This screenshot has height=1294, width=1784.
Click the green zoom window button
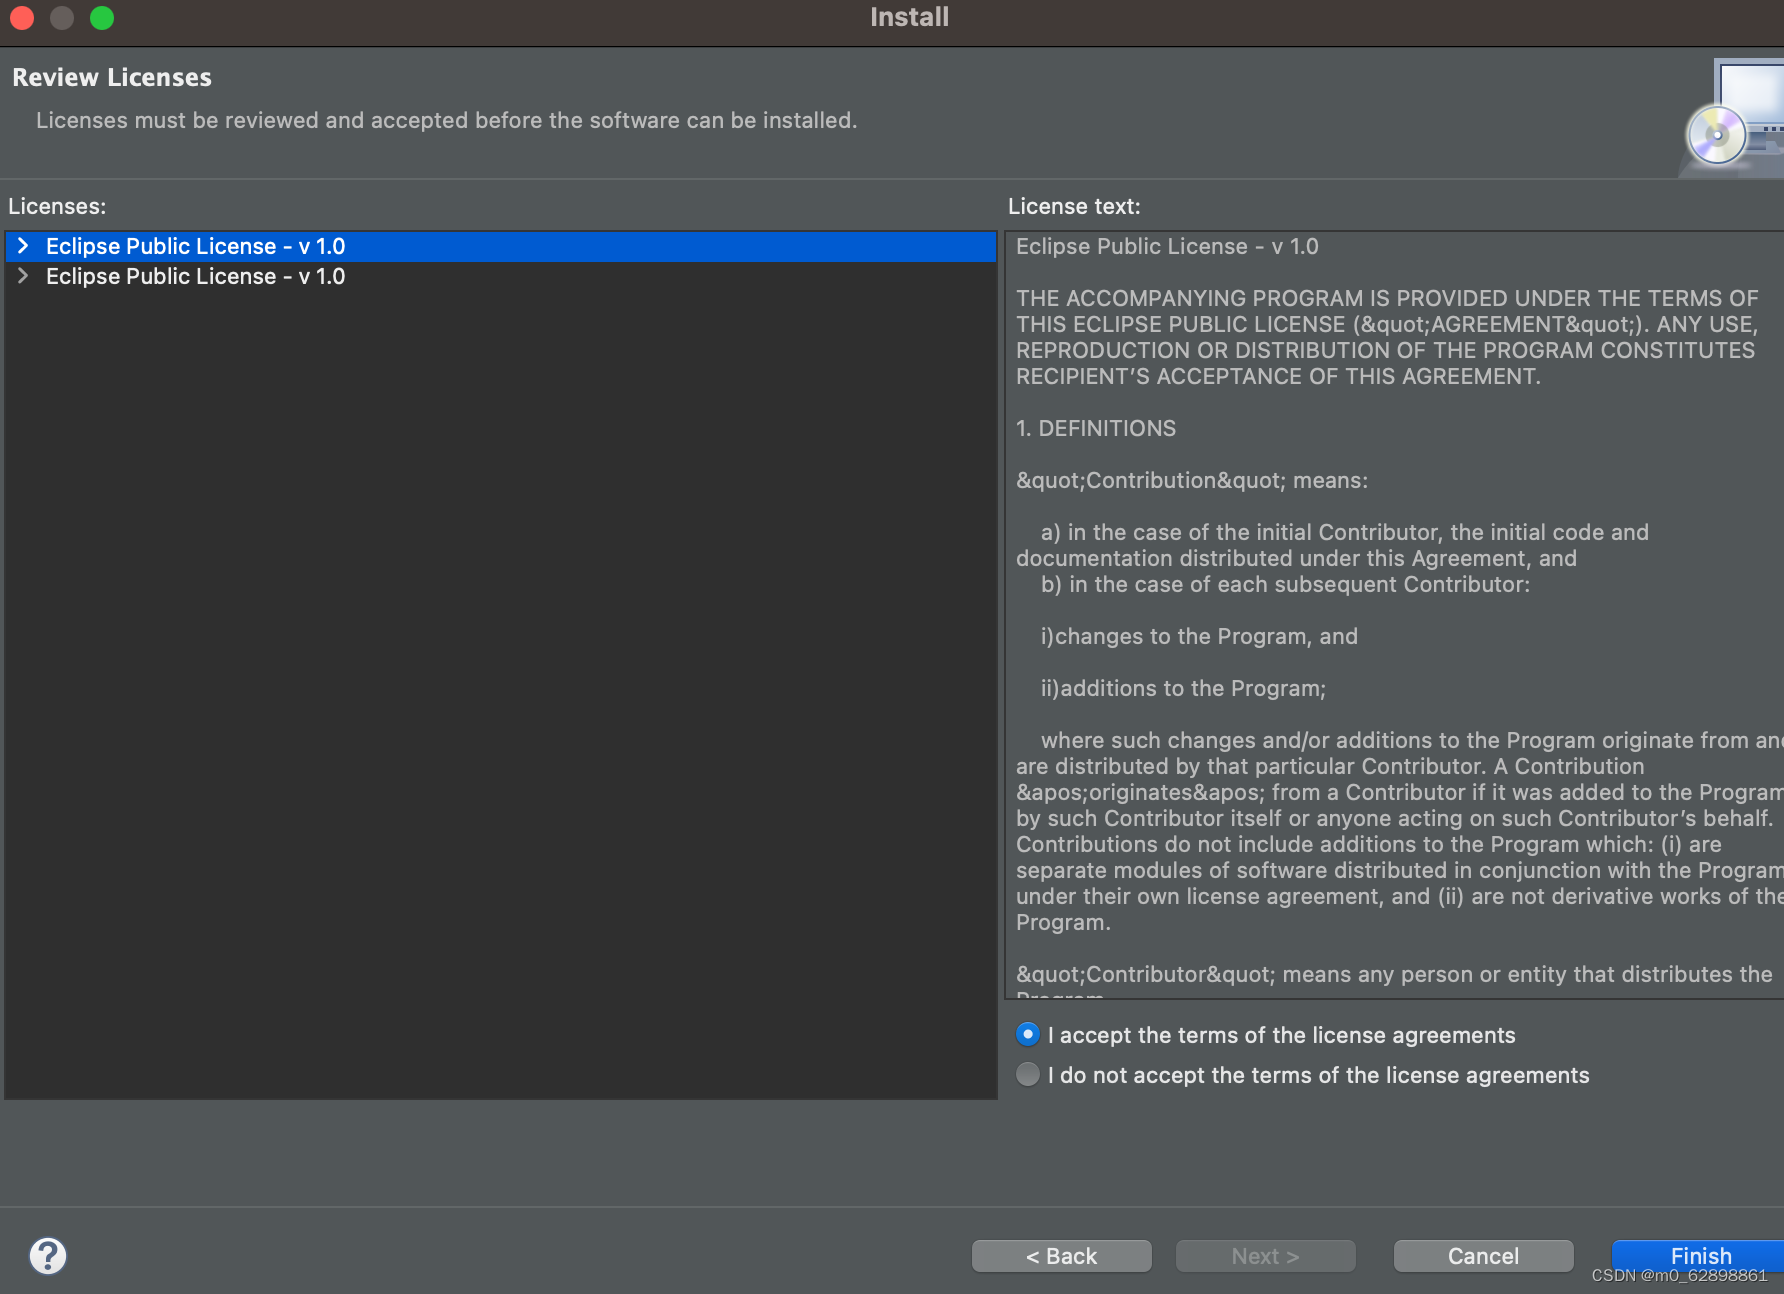[101, 18]
